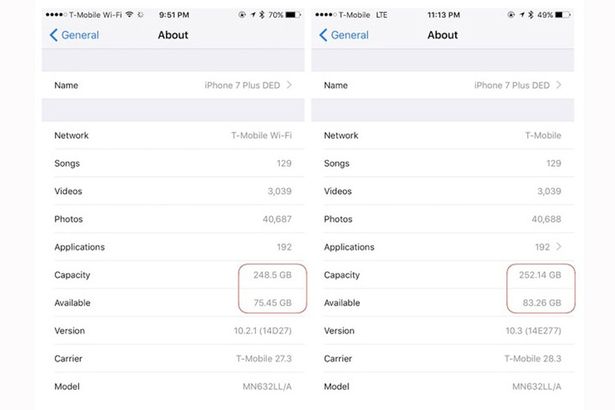Tap Version 10.2.1 (14D27) row
This screenshot has height=410, width=615.
tap(173, 330)
